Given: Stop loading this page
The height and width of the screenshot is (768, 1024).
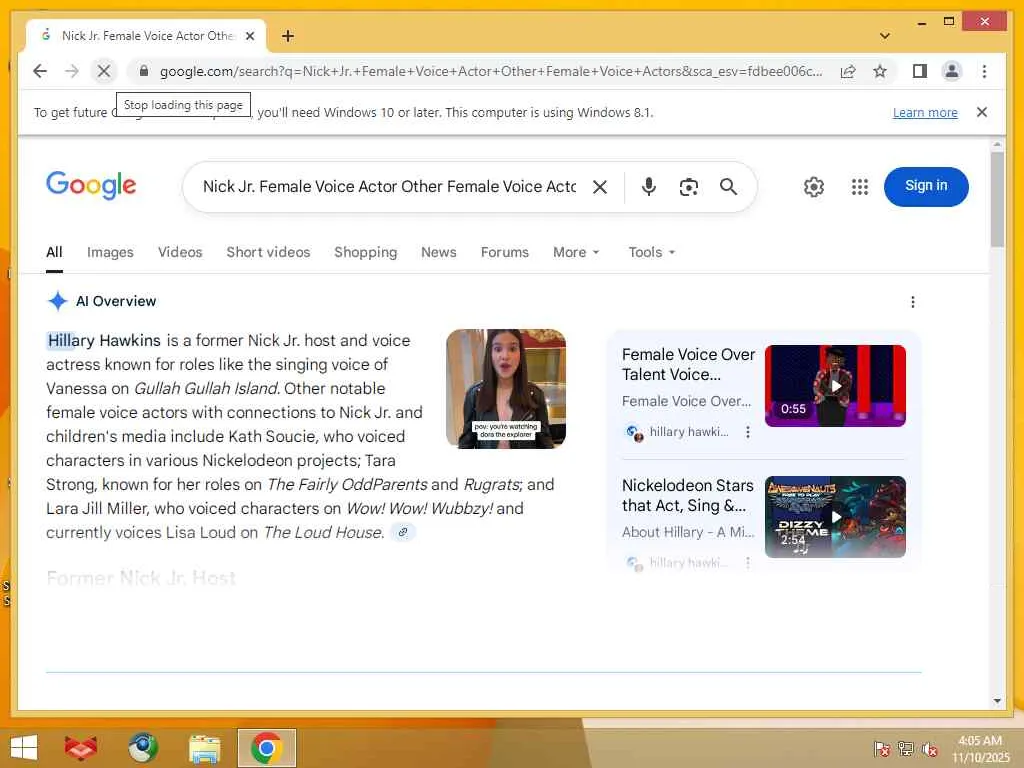Looking at the screenshot, I should click(x=104, y=71).
